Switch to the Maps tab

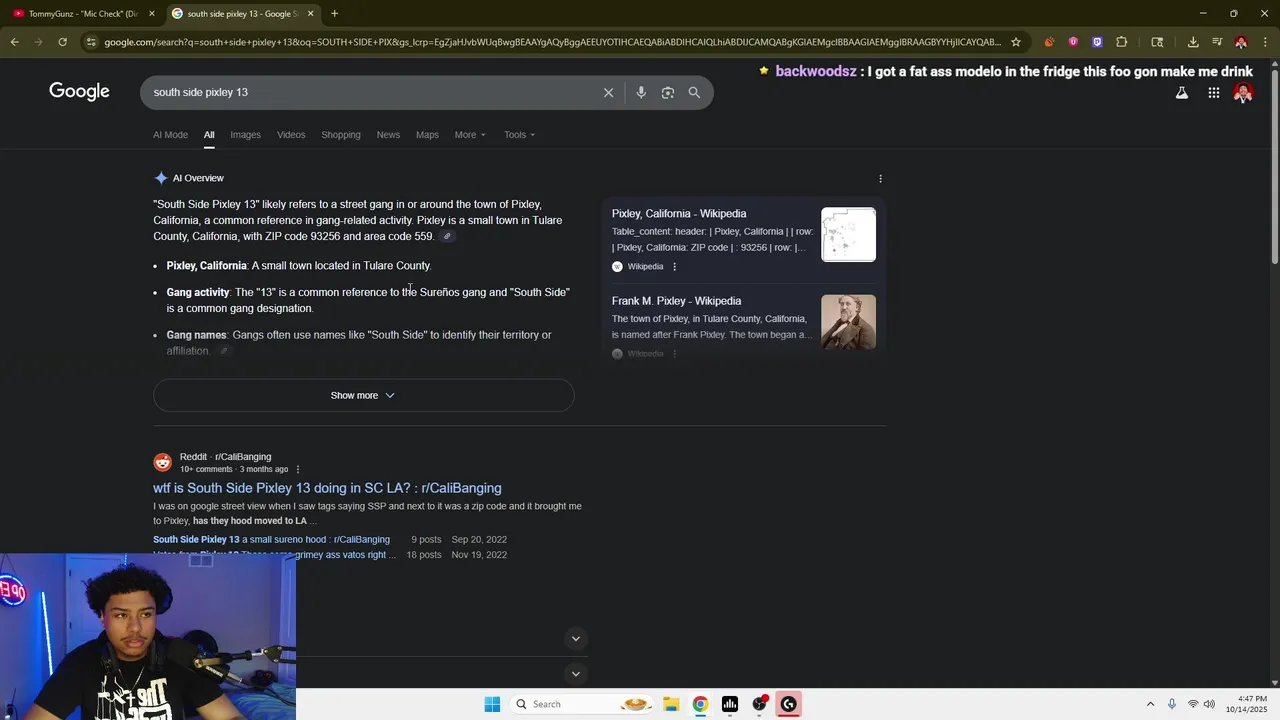coord(427,135)
